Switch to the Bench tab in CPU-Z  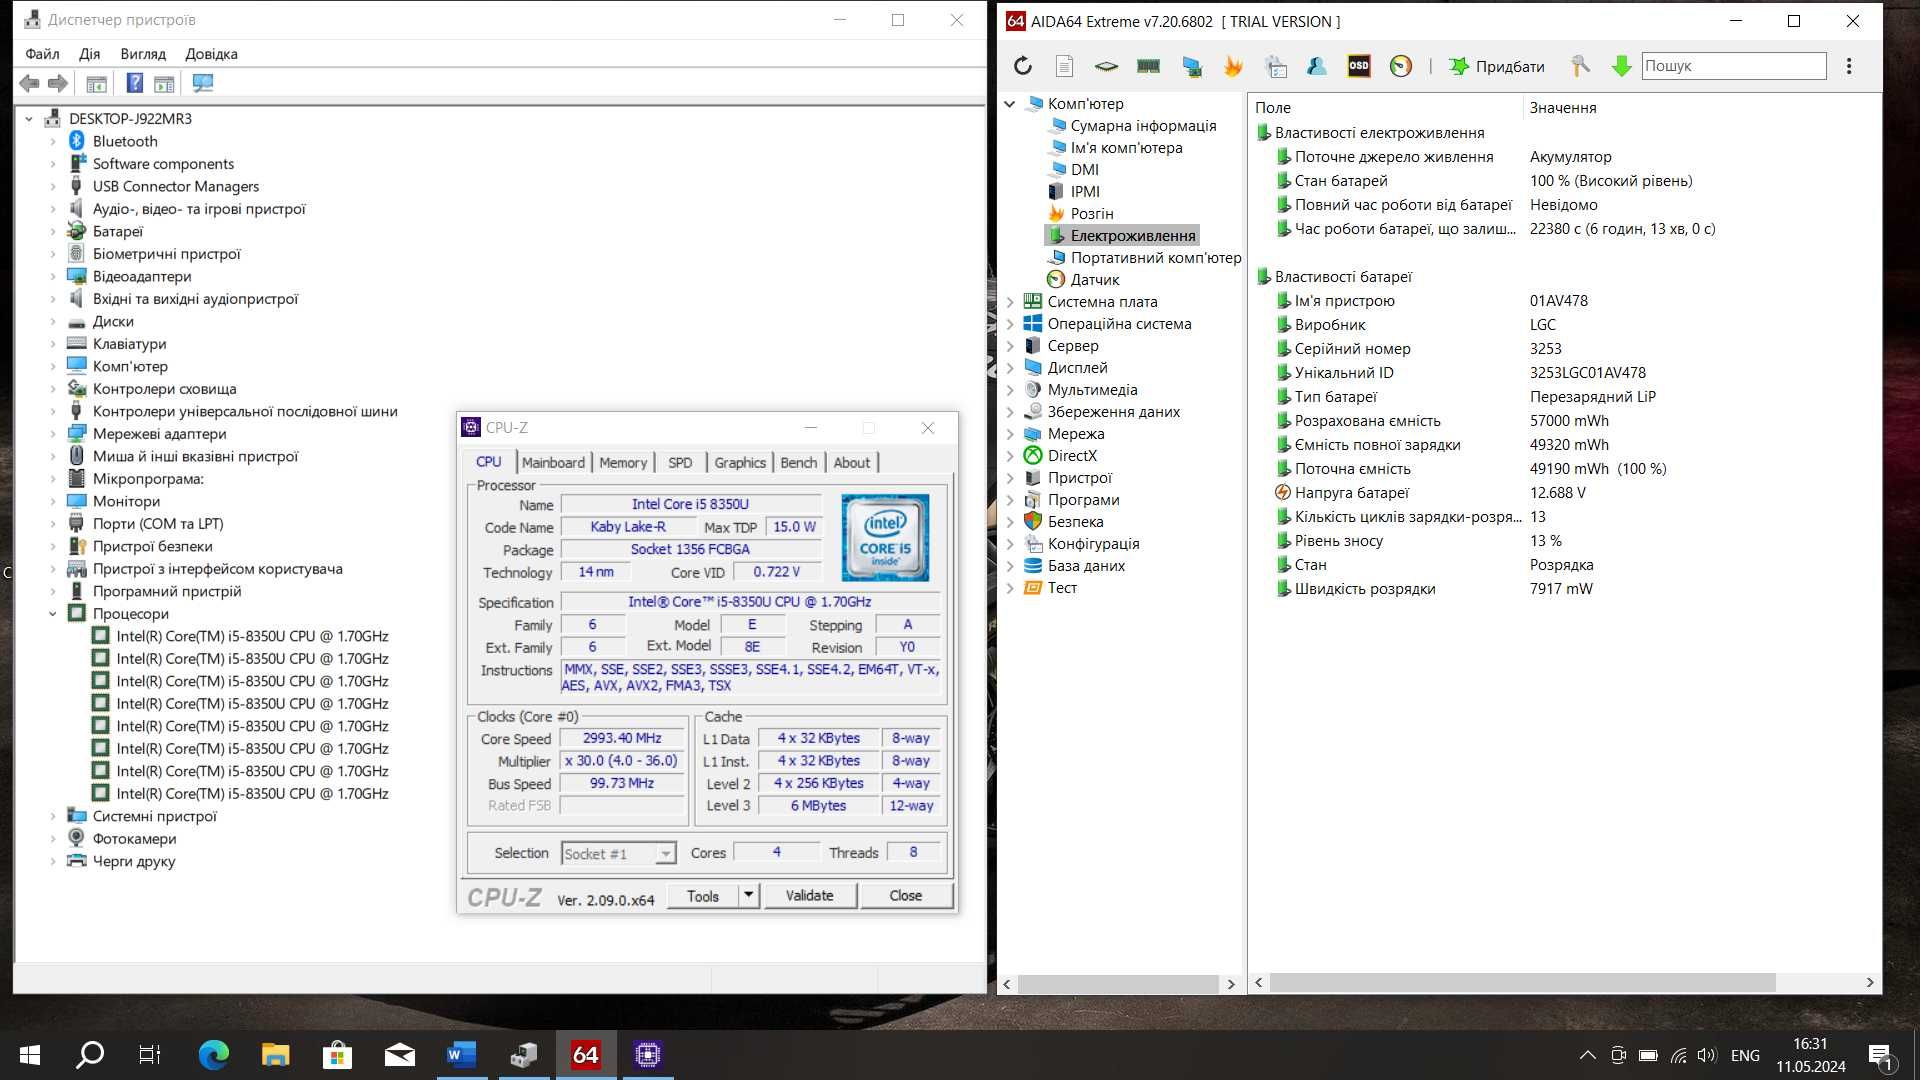click(x=799, y=462)
